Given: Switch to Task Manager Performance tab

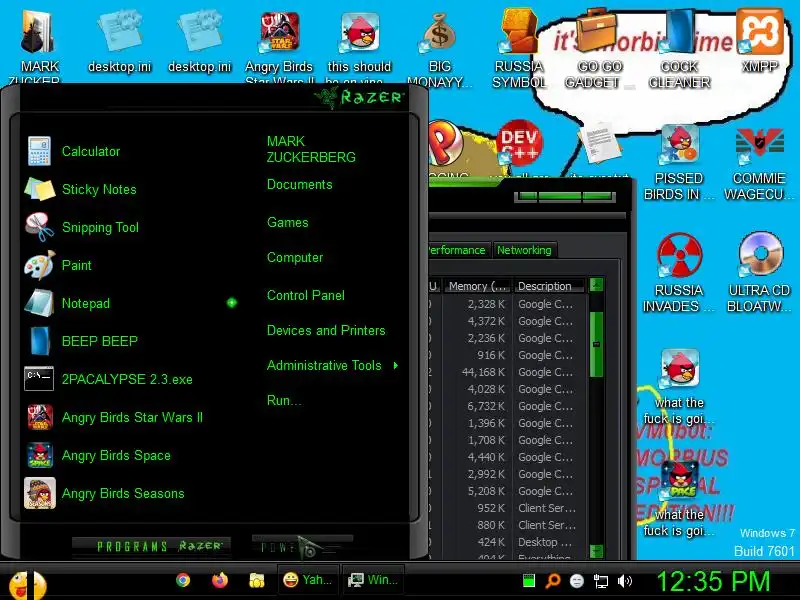Looking at the screenshot, I should (457, 250).
